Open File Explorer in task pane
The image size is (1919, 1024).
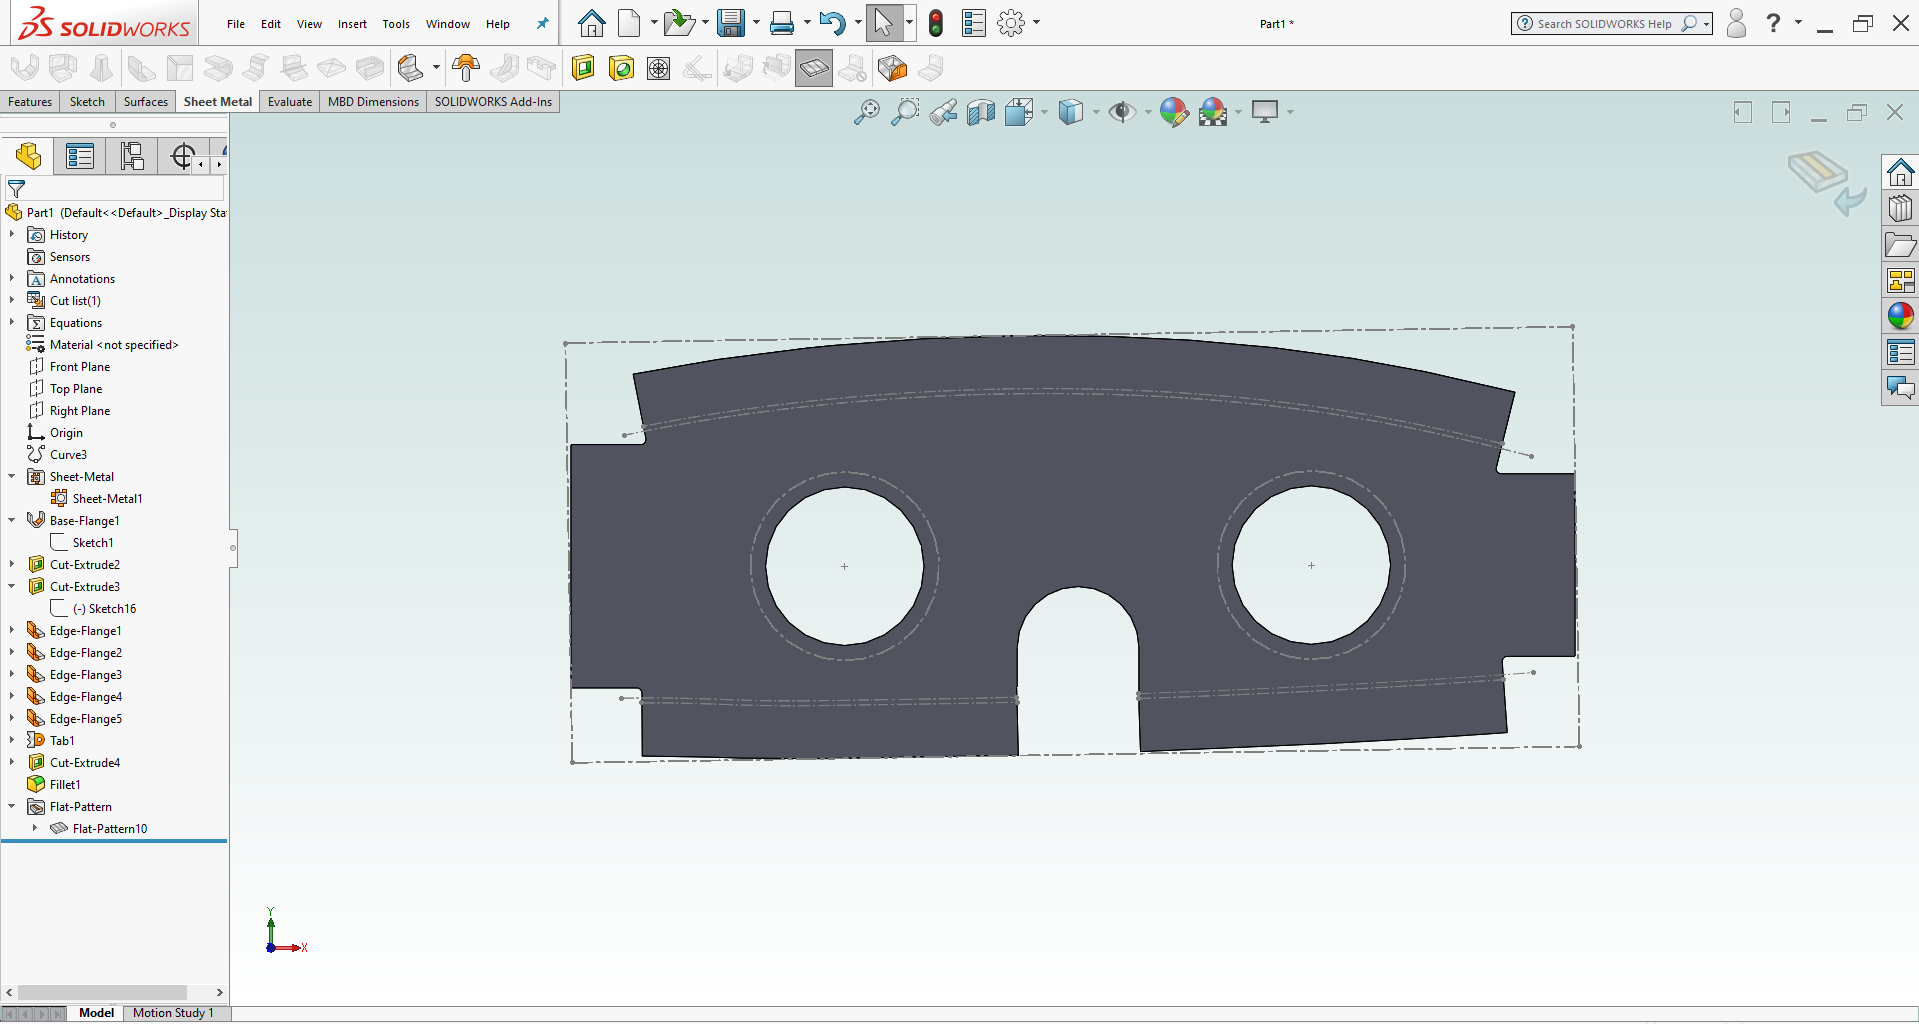[x=1900, y=245]
